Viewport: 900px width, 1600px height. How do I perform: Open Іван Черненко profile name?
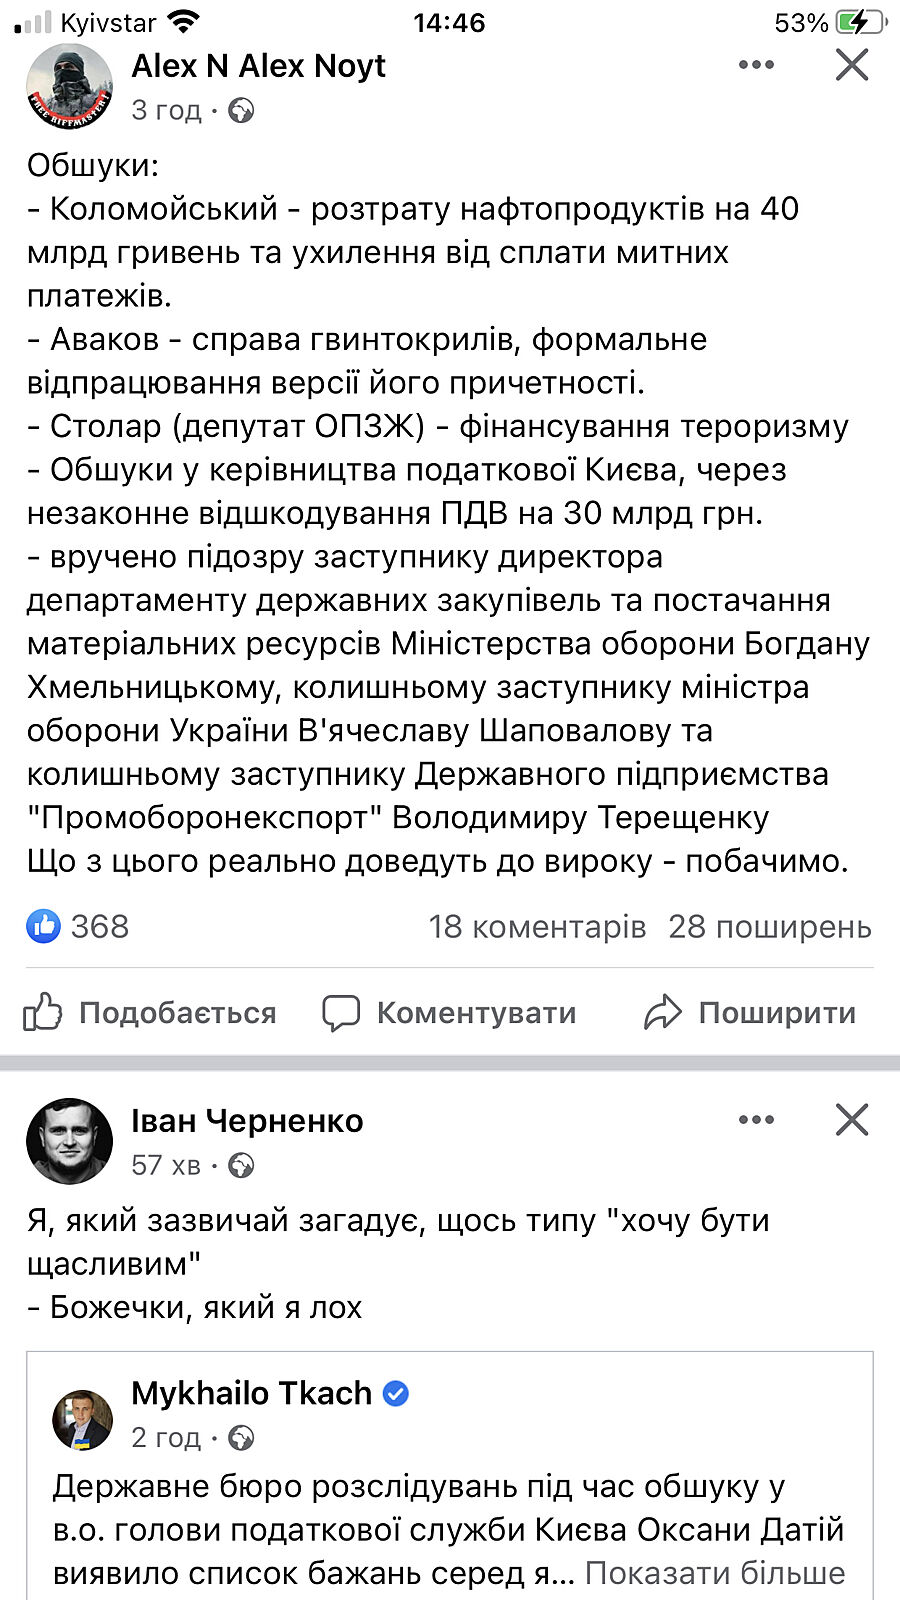pyautogui.click(x=247, y=1121)
